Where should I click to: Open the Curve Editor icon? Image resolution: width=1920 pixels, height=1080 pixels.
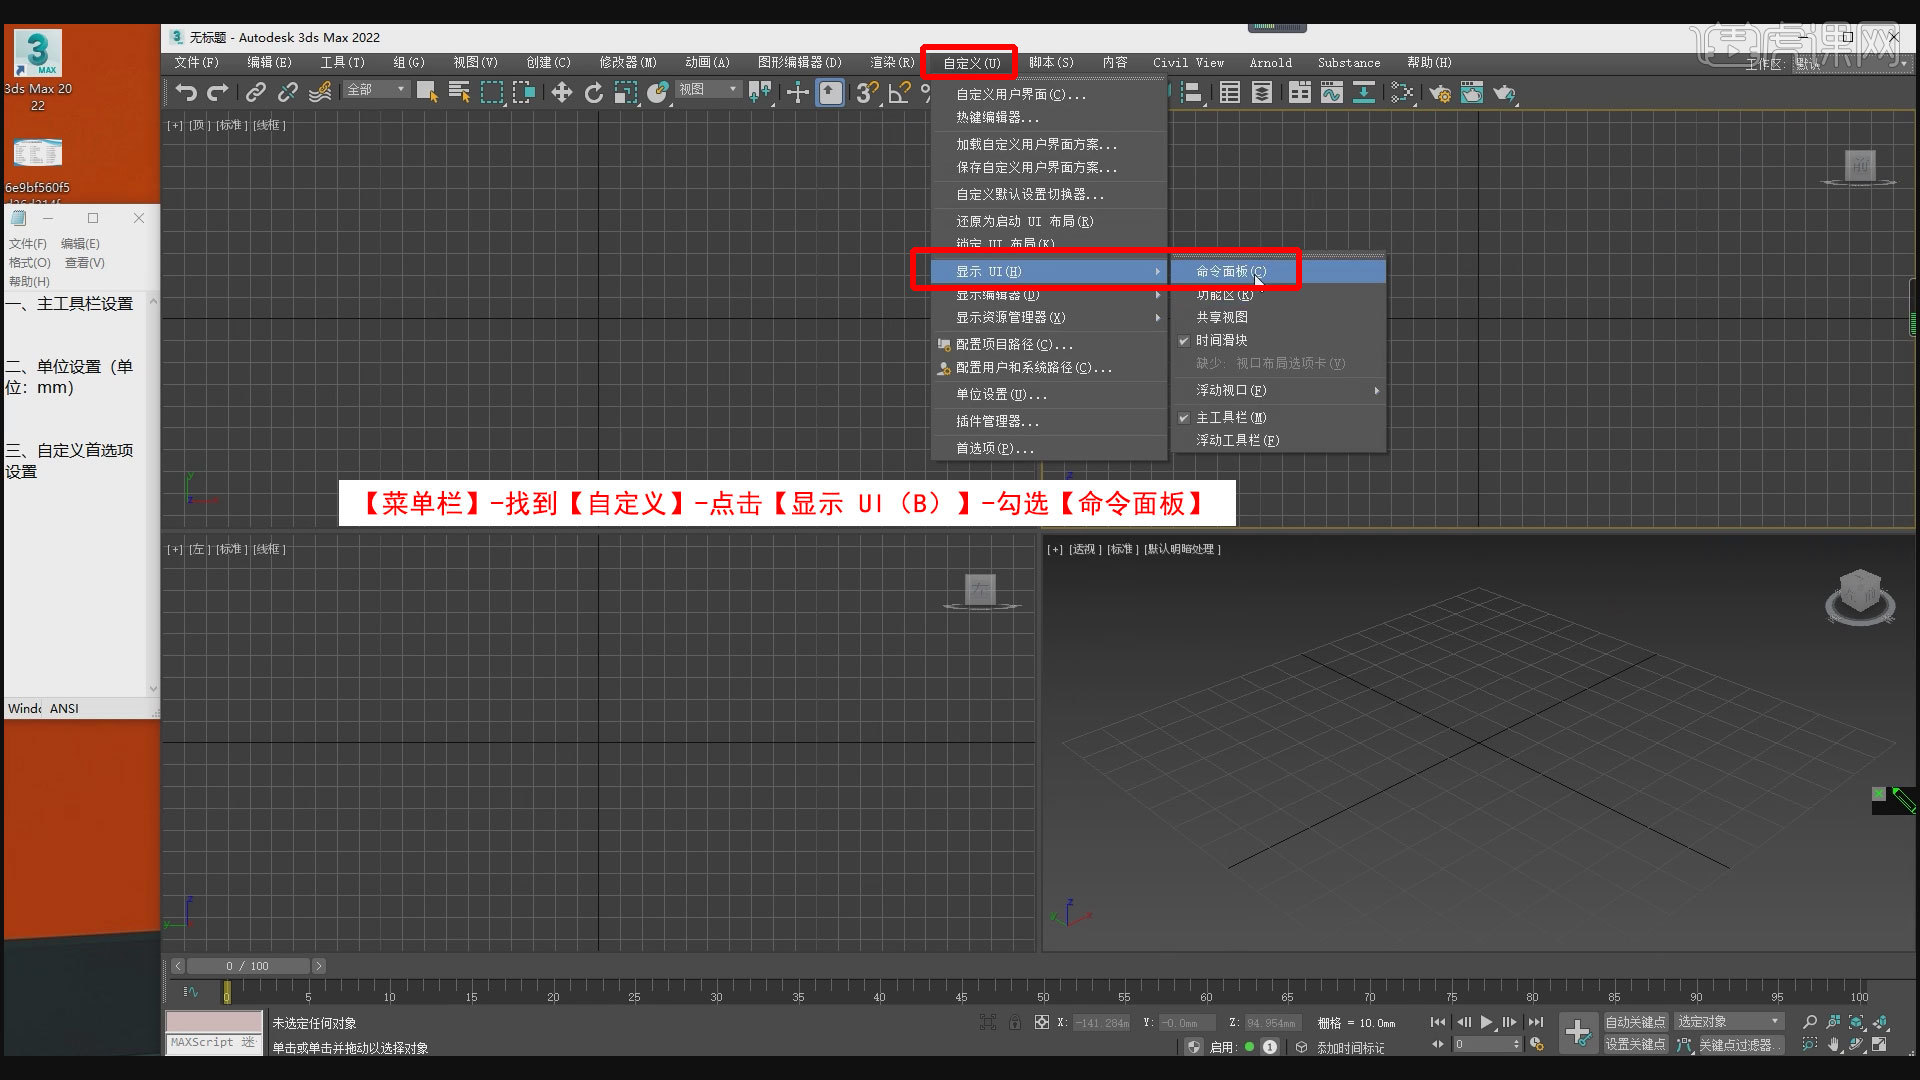pos(1332,93)
